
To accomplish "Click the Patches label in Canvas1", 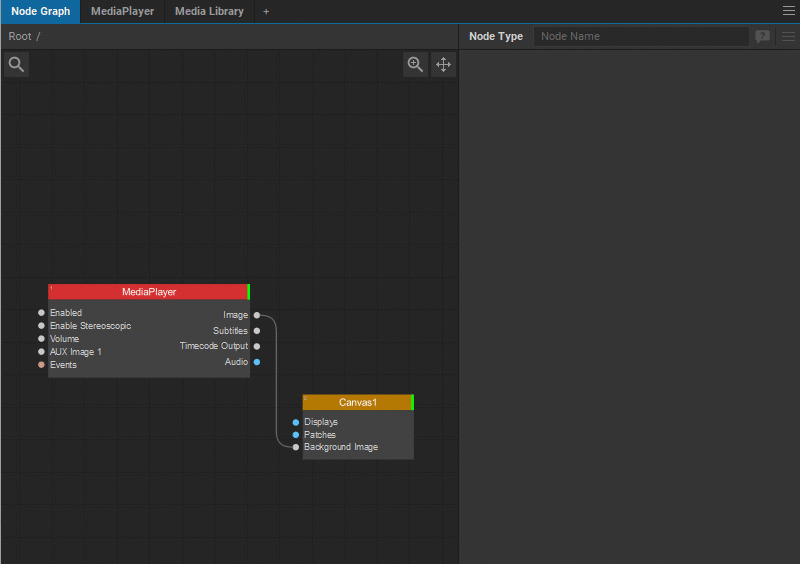I will coord(320,434).
